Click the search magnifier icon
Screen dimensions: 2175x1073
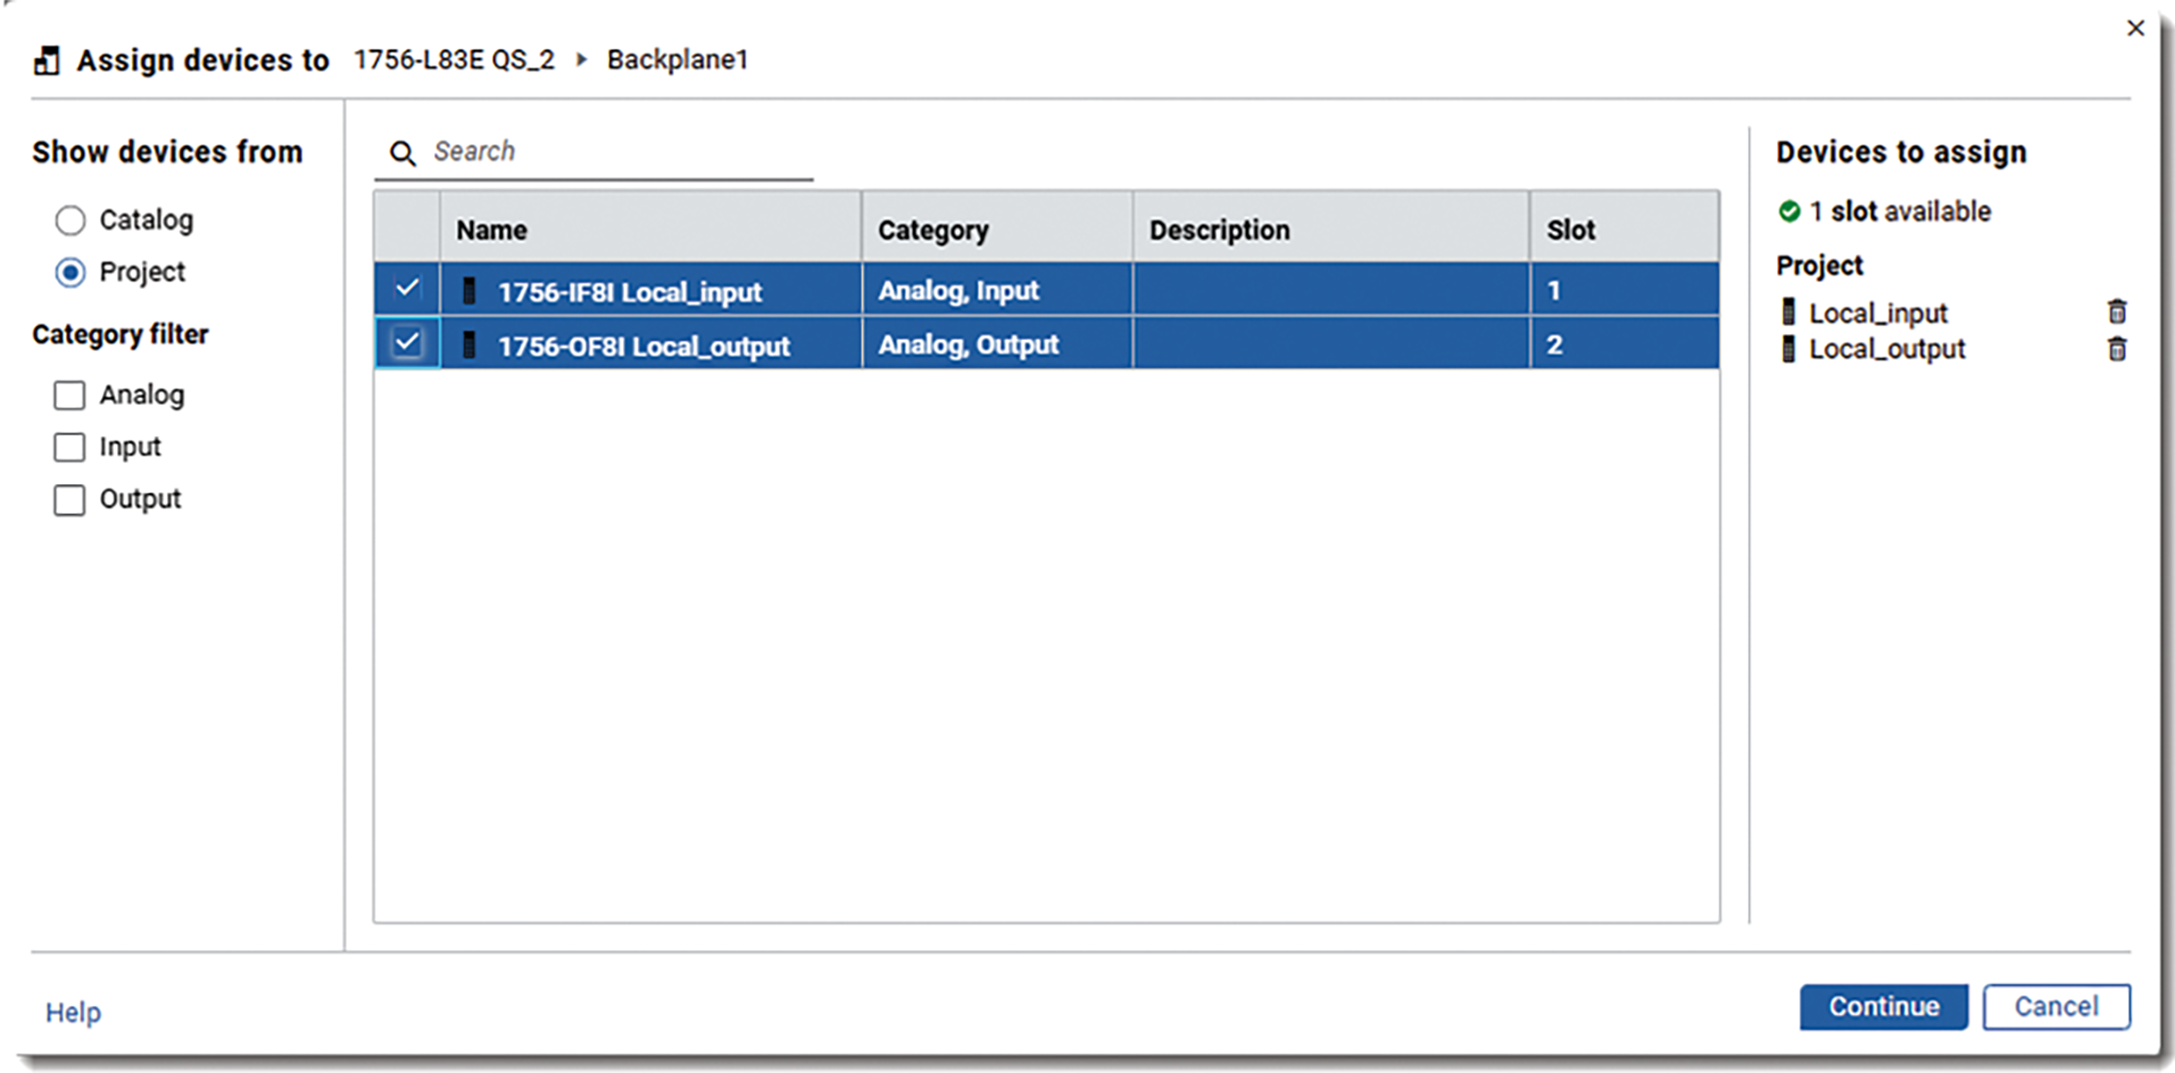coord(402,153)
